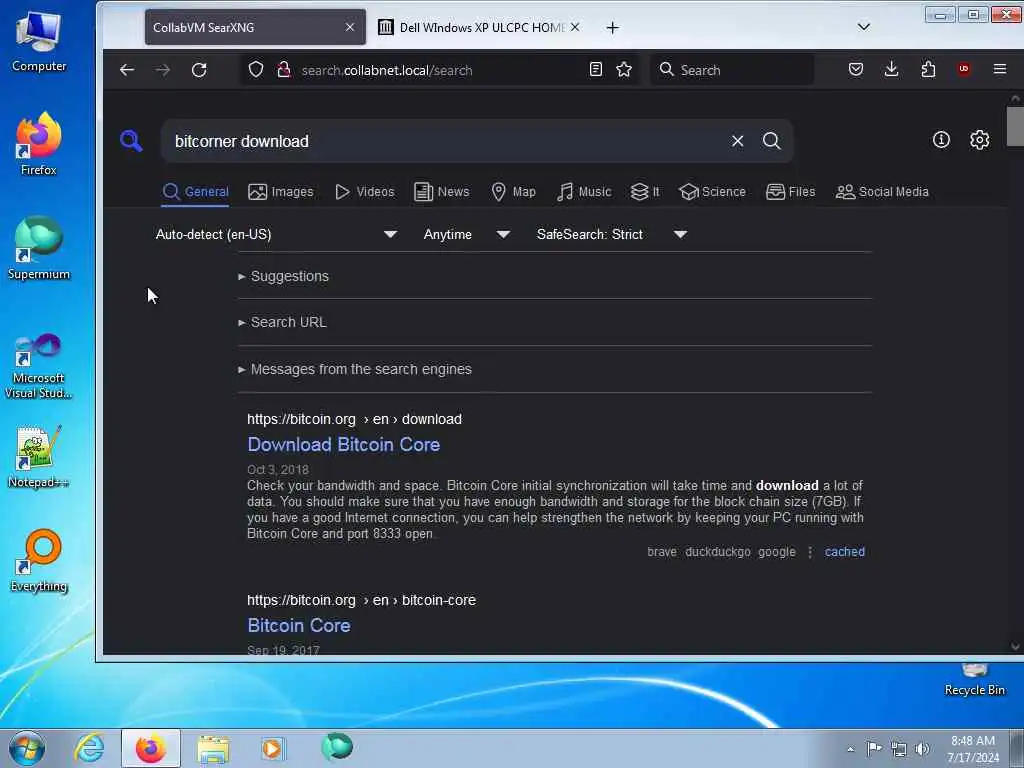Select the Videos search category
Image resolution: width=1024 pixels, height=768 pixels.
[x=364, y=192]
